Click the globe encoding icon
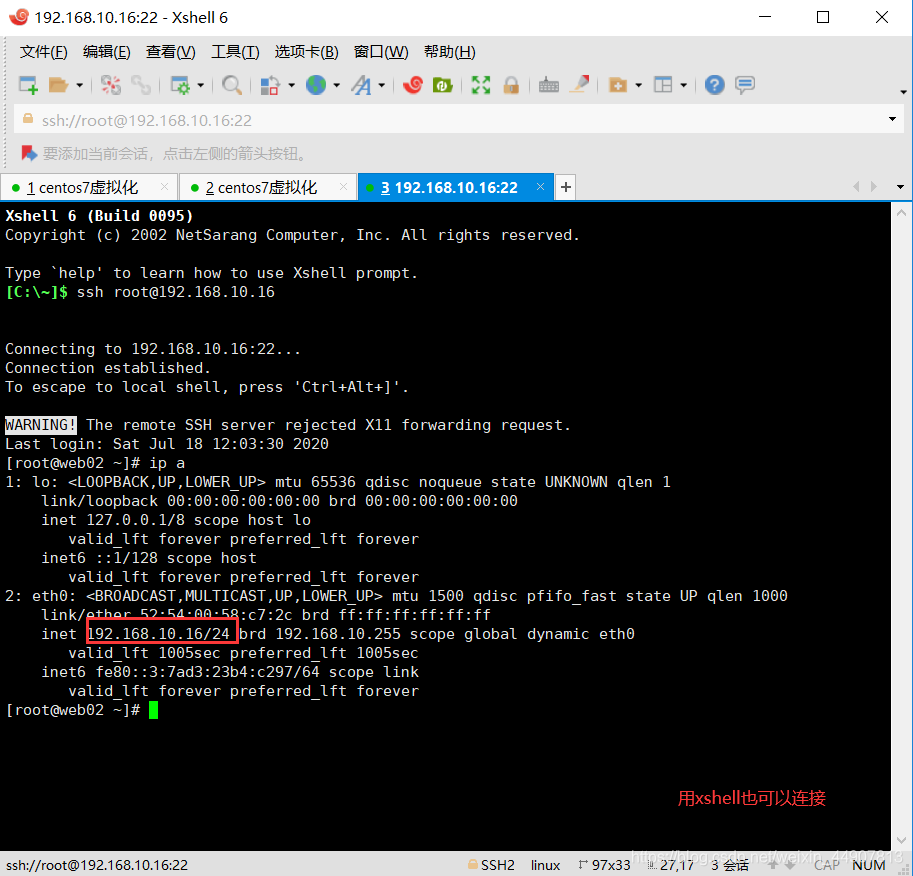913x876 pixels. tap(316, 85)
